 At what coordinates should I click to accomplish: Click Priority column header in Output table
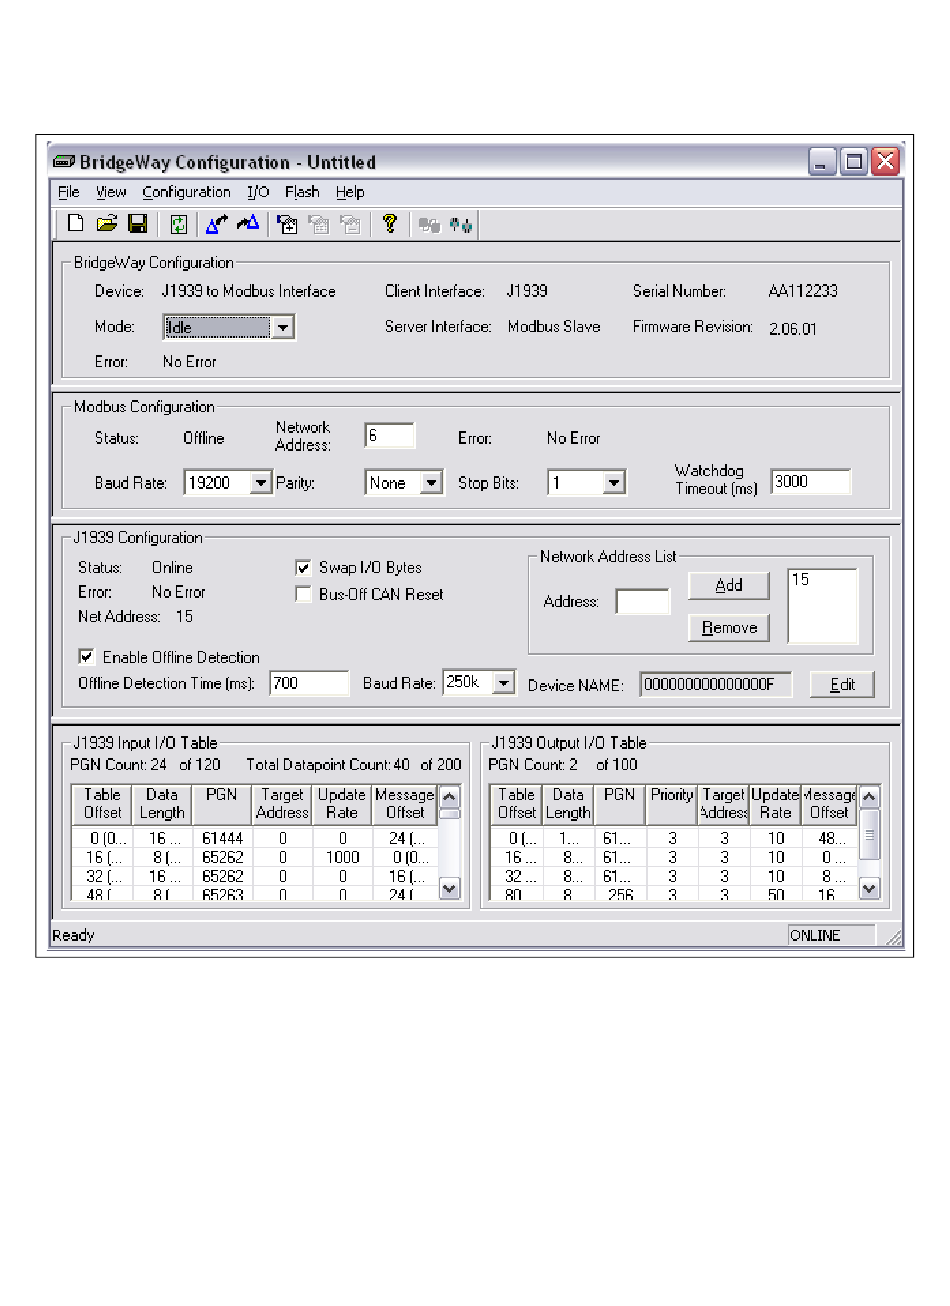tap(672, 804)
